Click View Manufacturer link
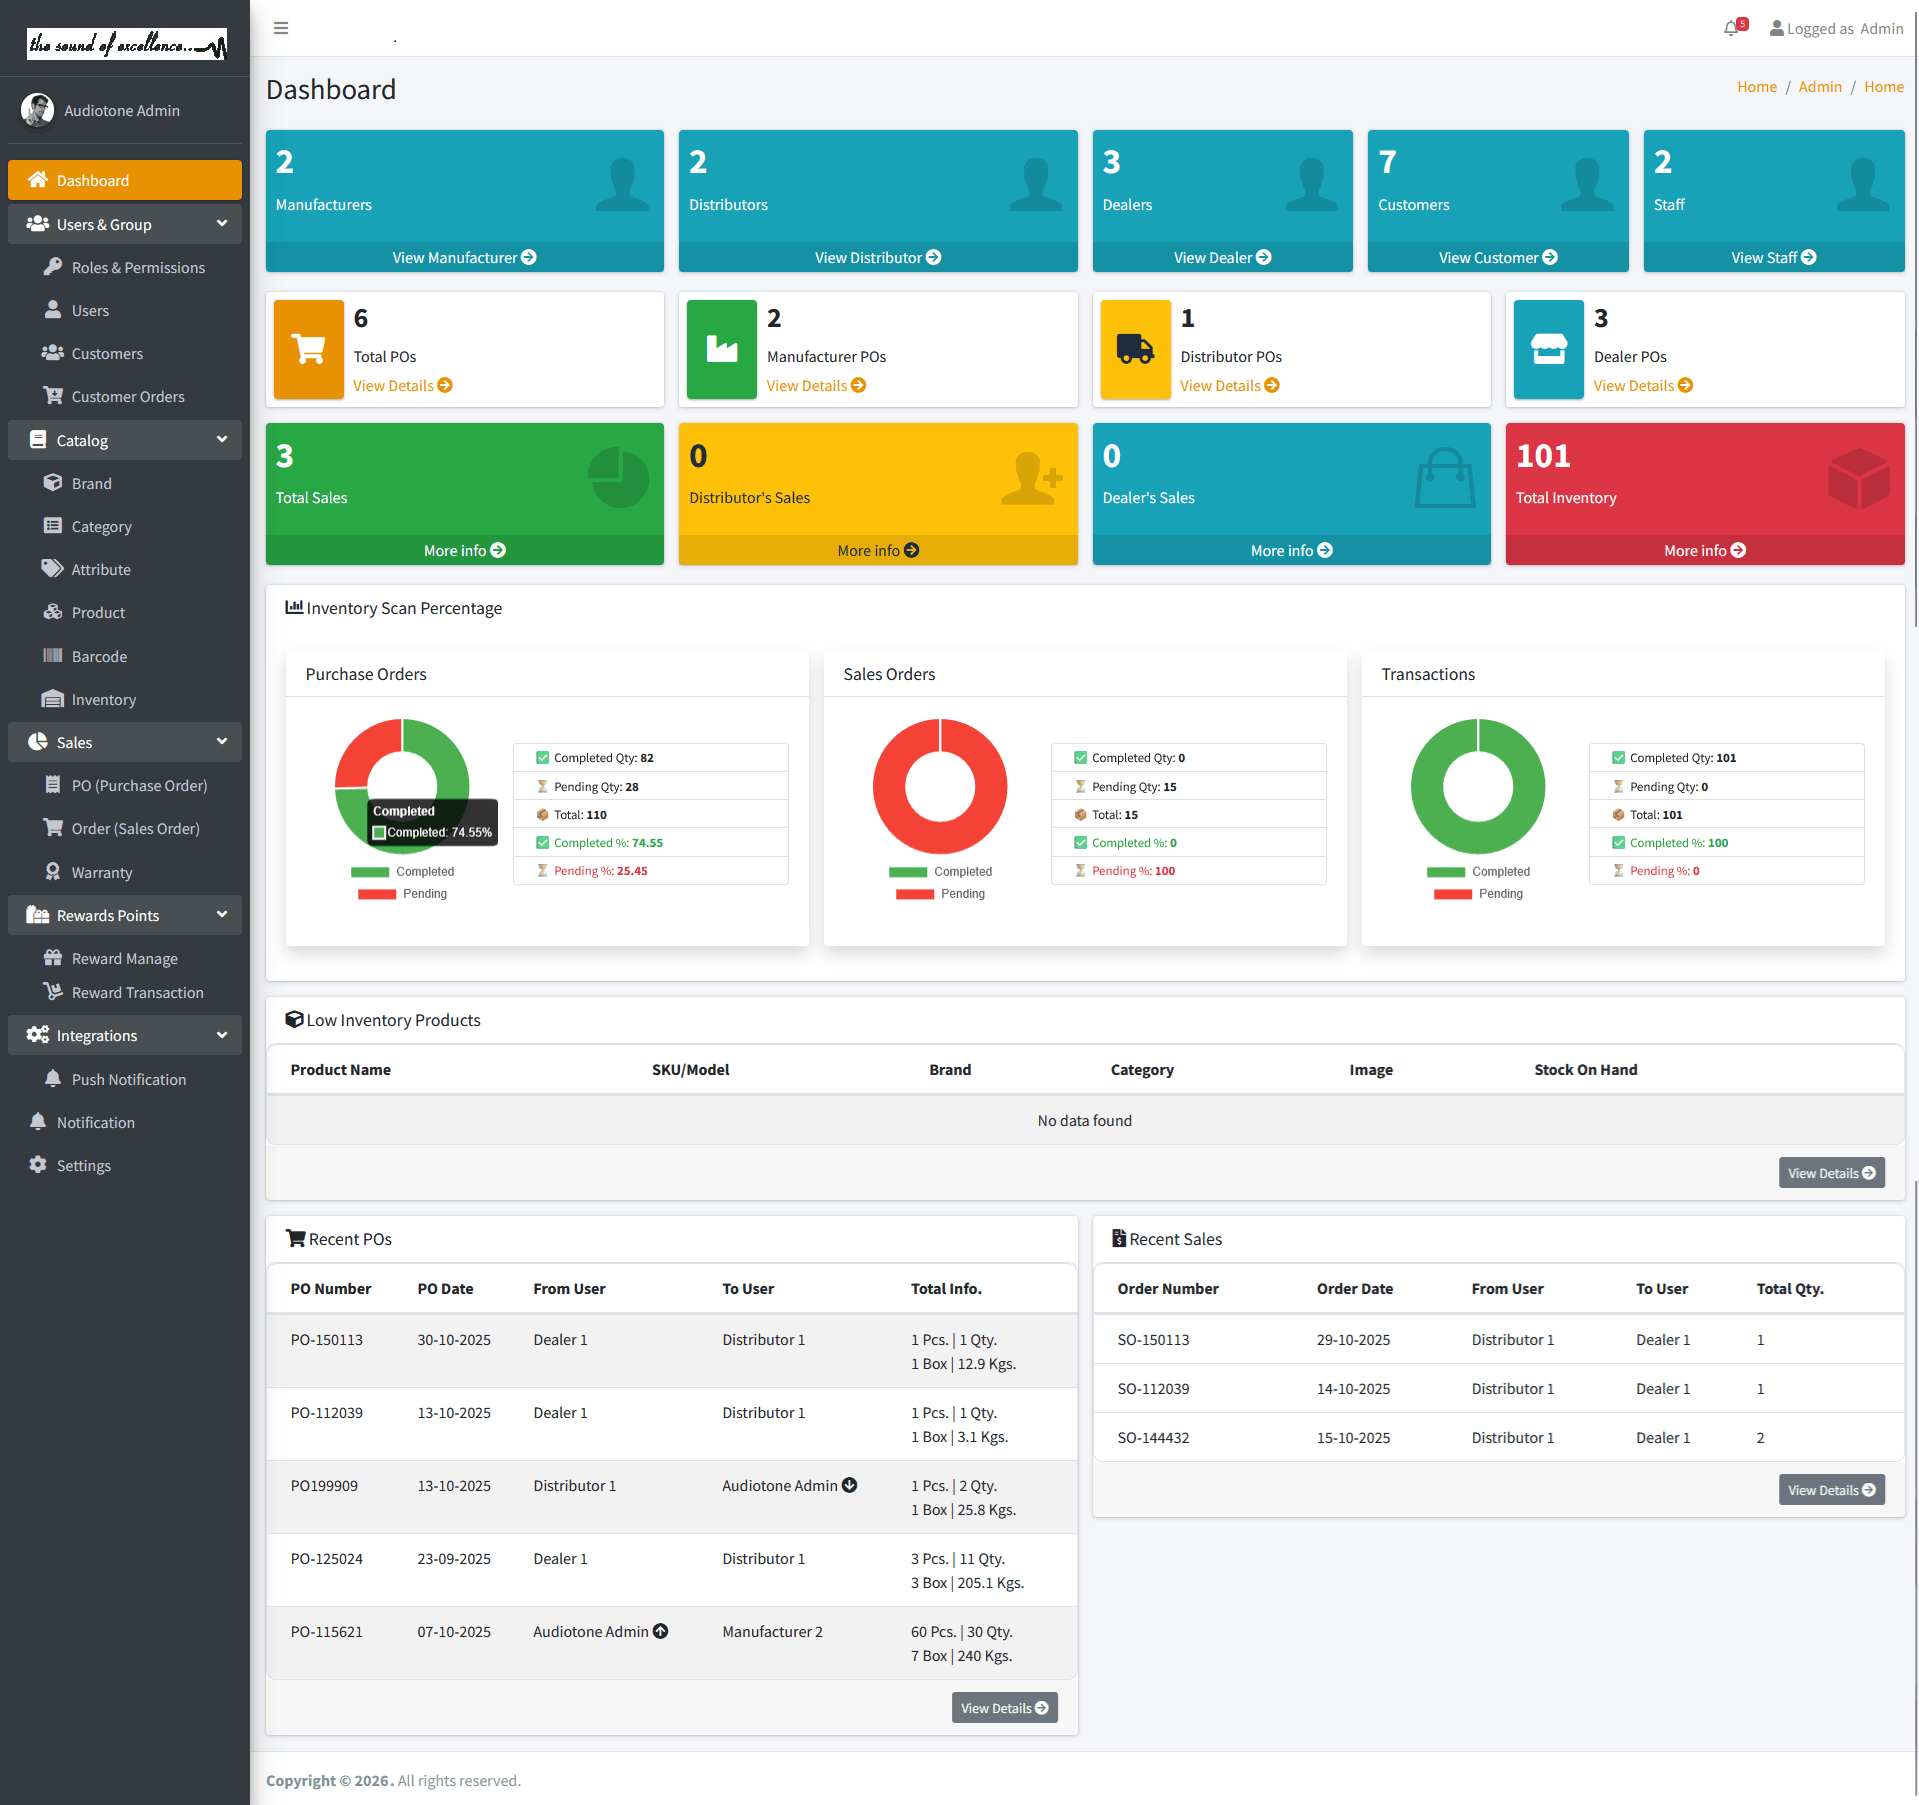This screenshot has height=1805, width=1919. click(464, 257)
